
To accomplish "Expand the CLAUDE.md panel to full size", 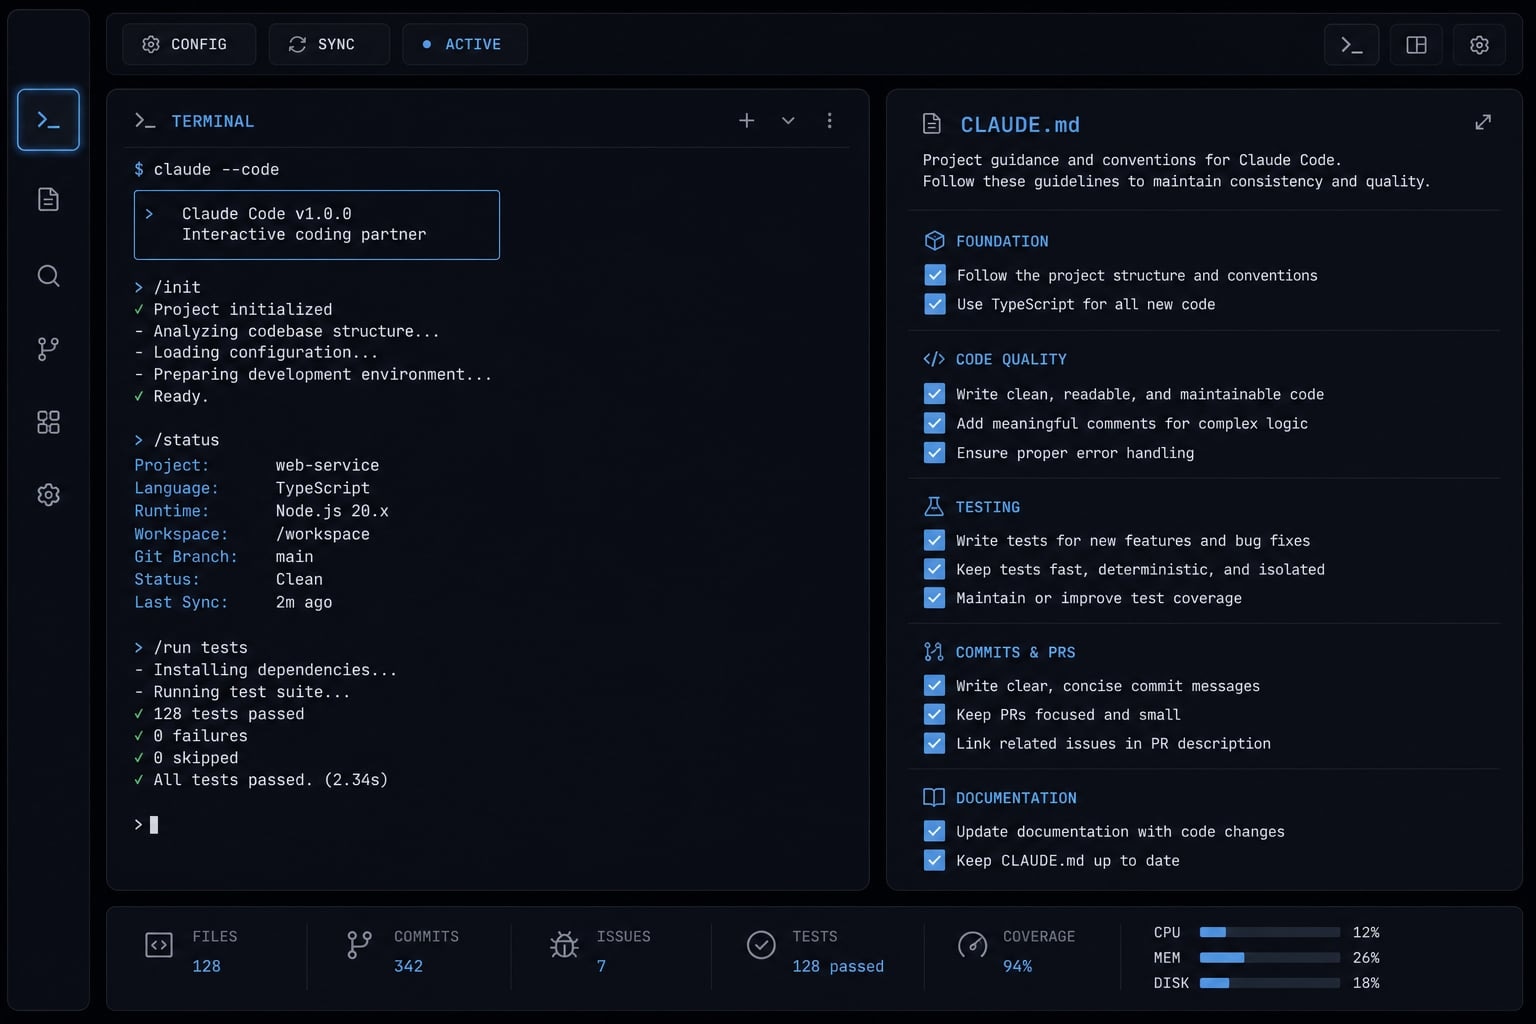I will [x=1483, y=122].
